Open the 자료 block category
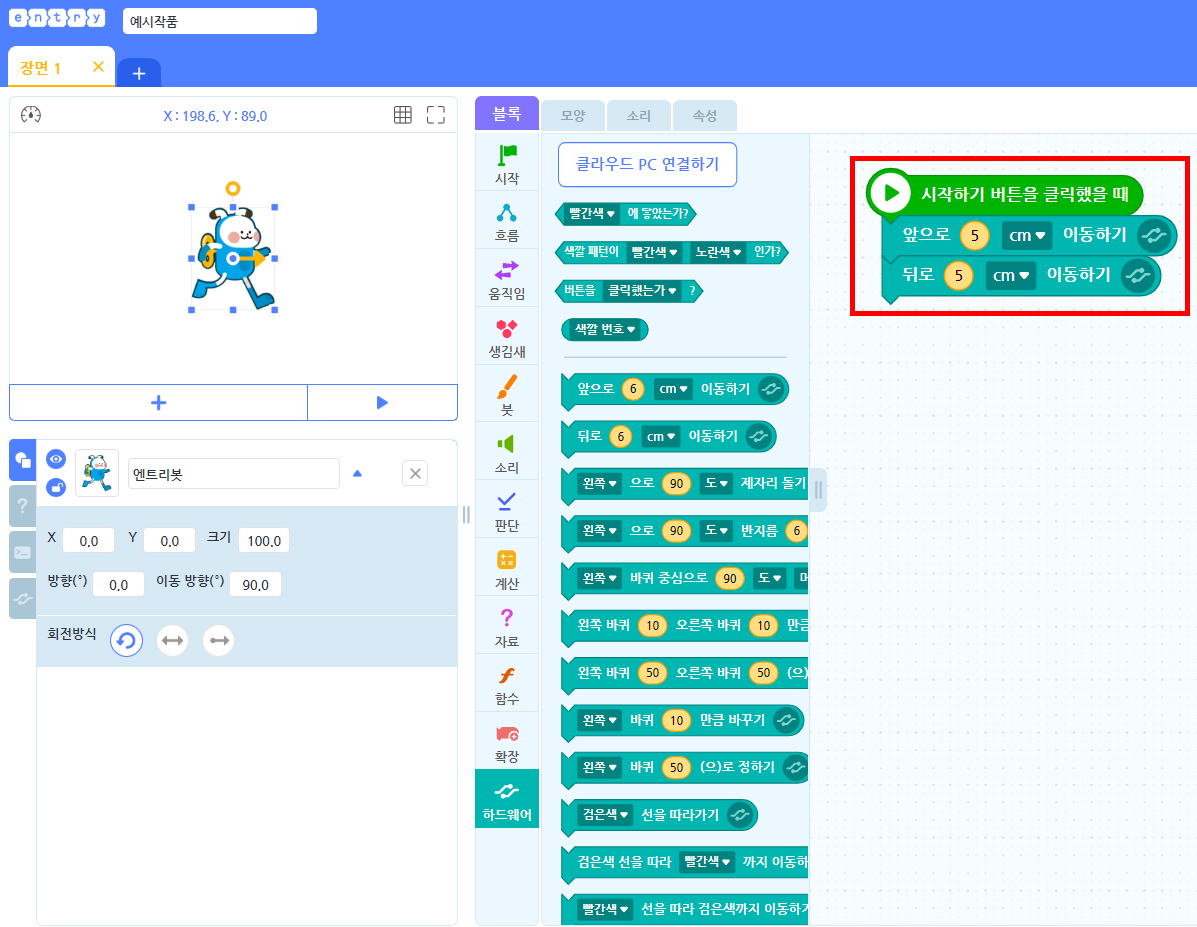Viewport: 1197px width, 927px height. click(507, 628)
